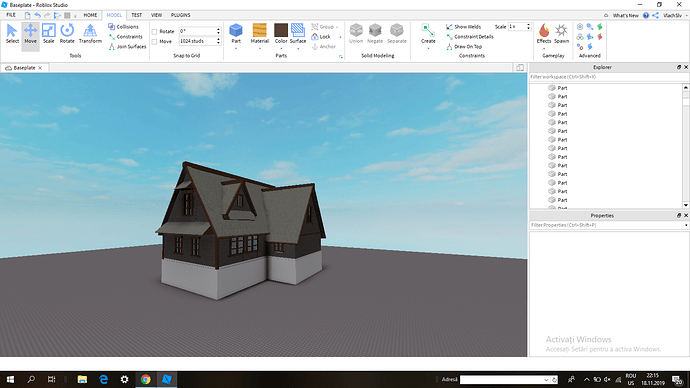This screenshot has height=388, width=690.
Task: Open the Effects gameplay icon
Action: (x=544, y=34)
